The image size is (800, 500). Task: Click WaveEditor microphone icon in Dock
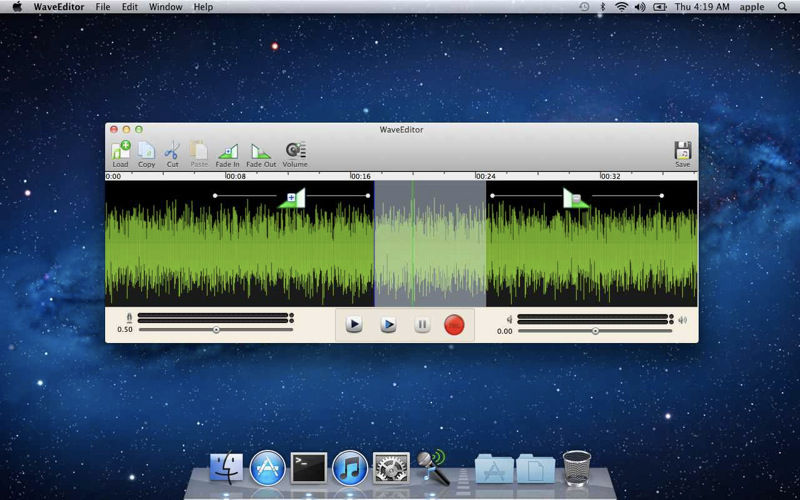433,467
